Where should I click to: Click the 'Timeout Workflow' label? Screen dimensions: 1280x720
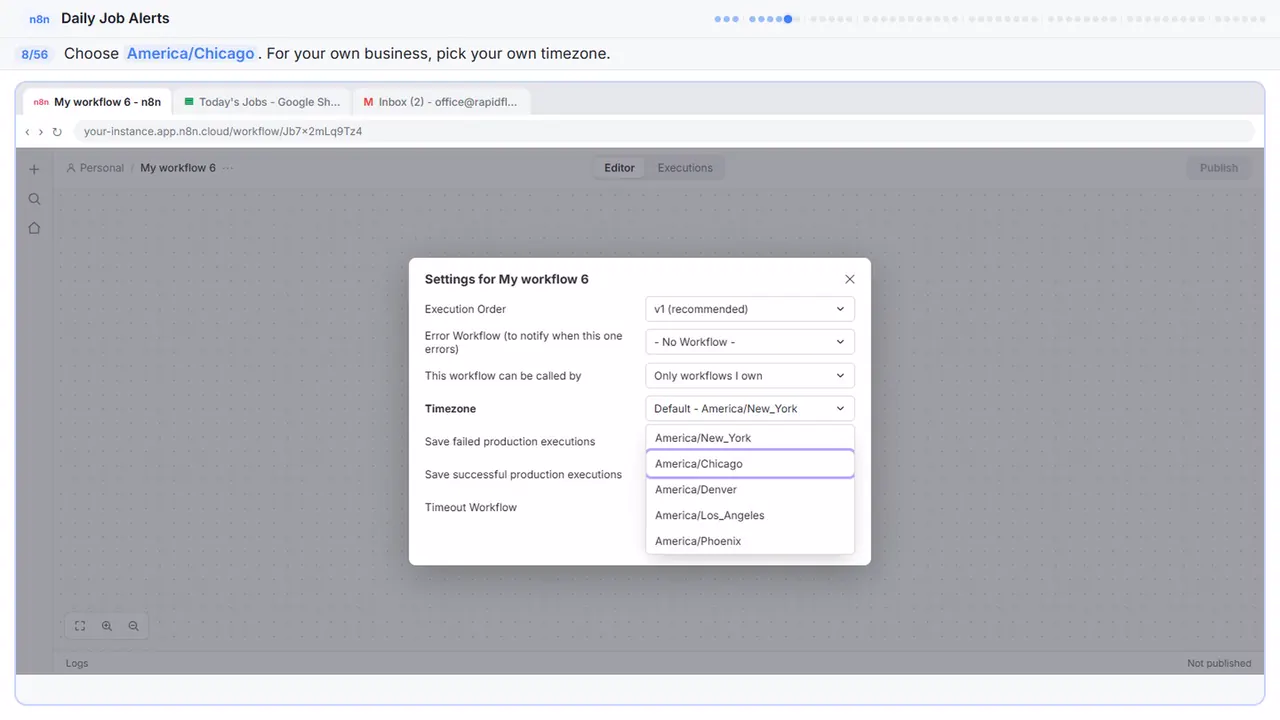point(471,508)
